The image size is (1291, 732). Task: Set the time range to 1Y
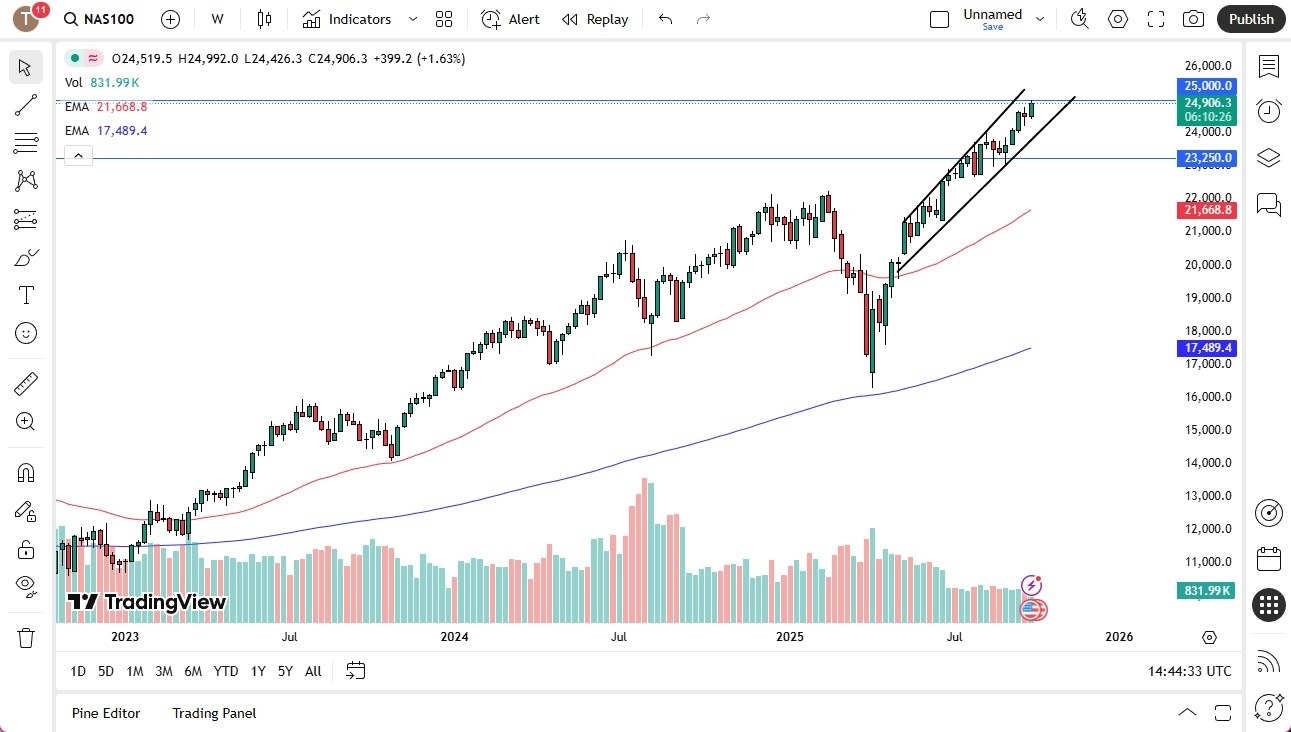tap(258, 671)
